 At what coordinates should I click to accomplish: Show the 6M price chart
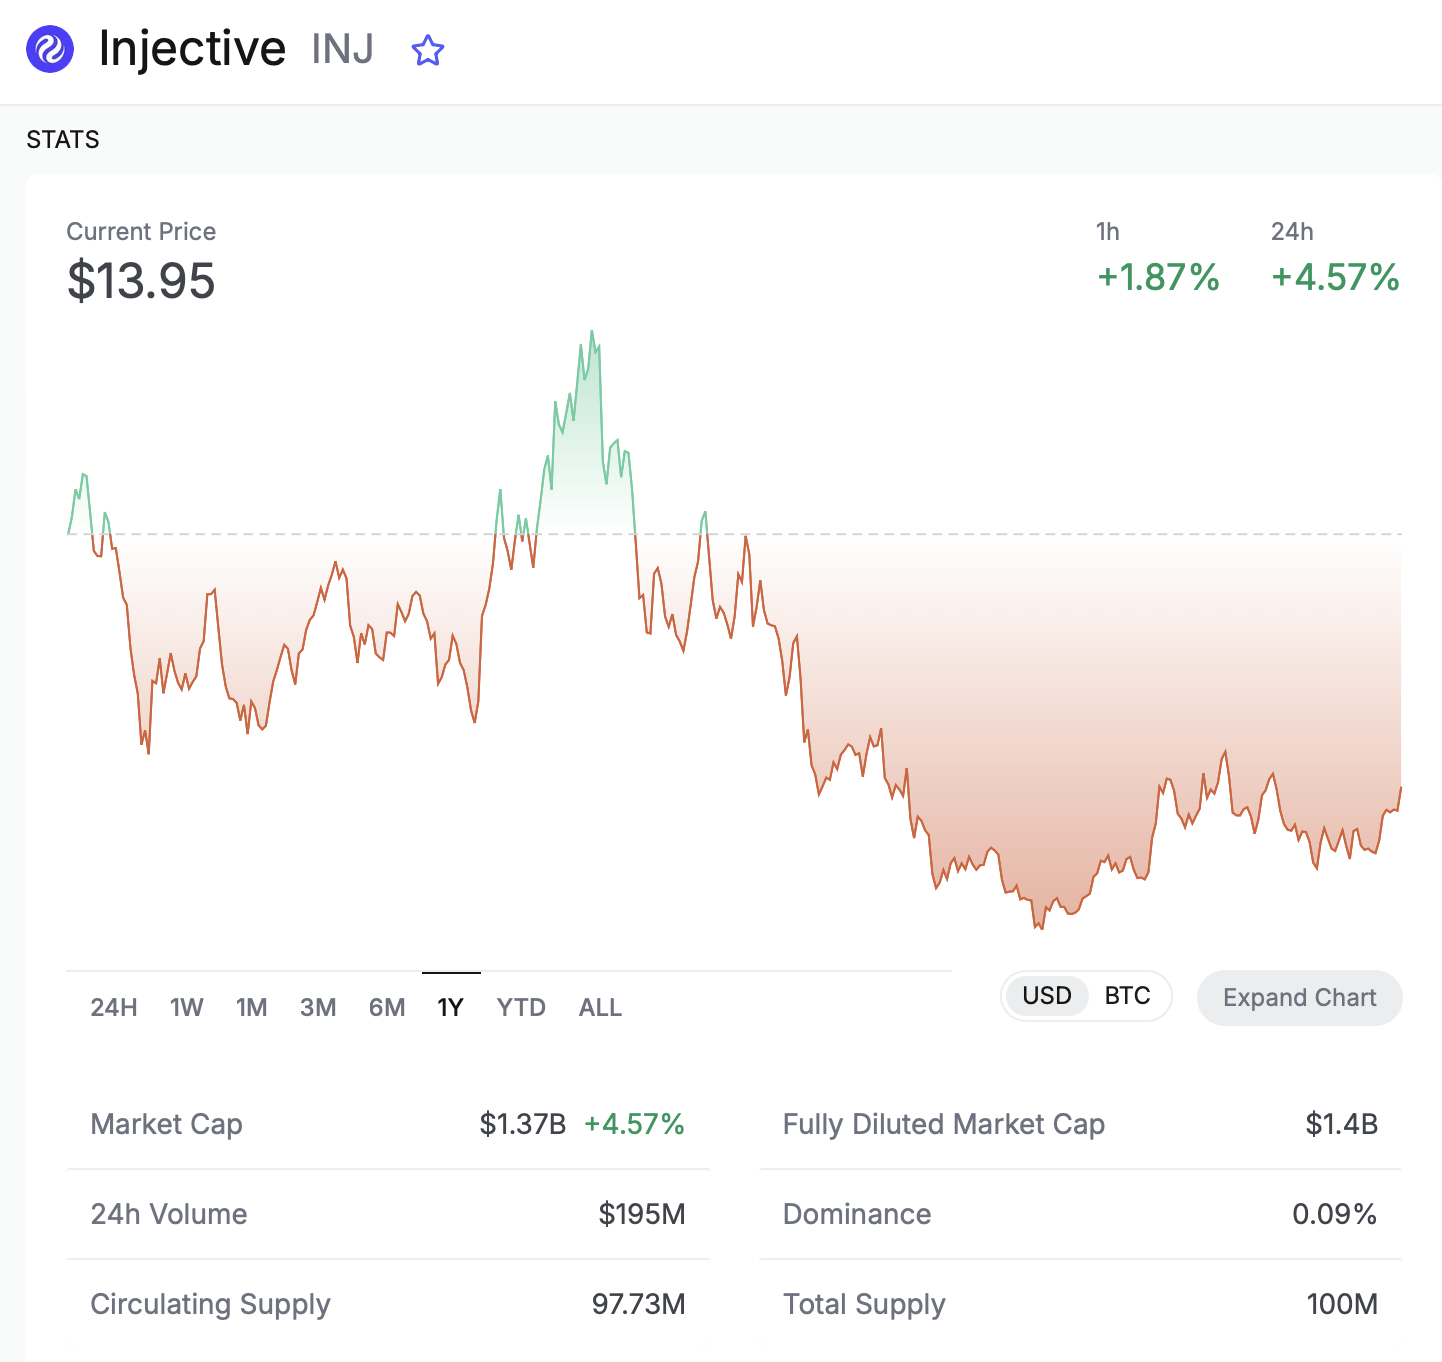[x=387, y=1007]
